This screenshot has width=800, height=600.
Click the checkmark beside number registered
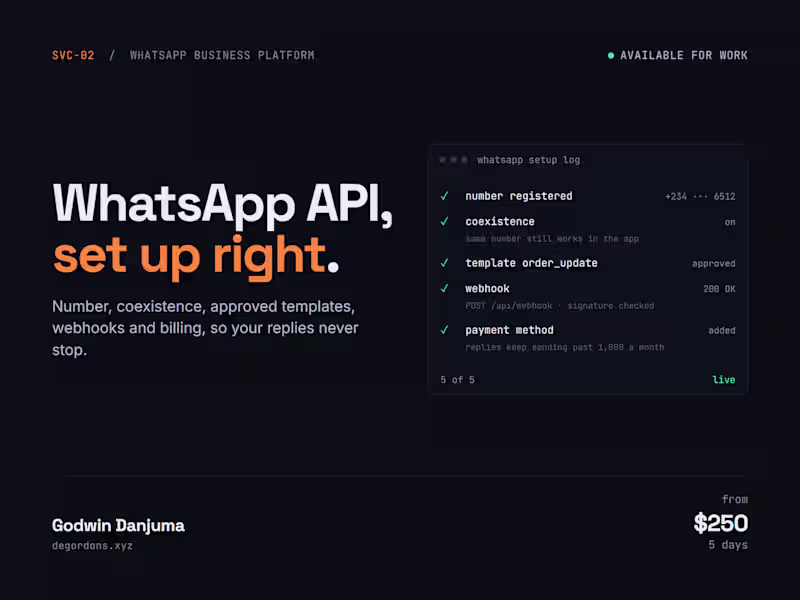(x=444, y=196)
